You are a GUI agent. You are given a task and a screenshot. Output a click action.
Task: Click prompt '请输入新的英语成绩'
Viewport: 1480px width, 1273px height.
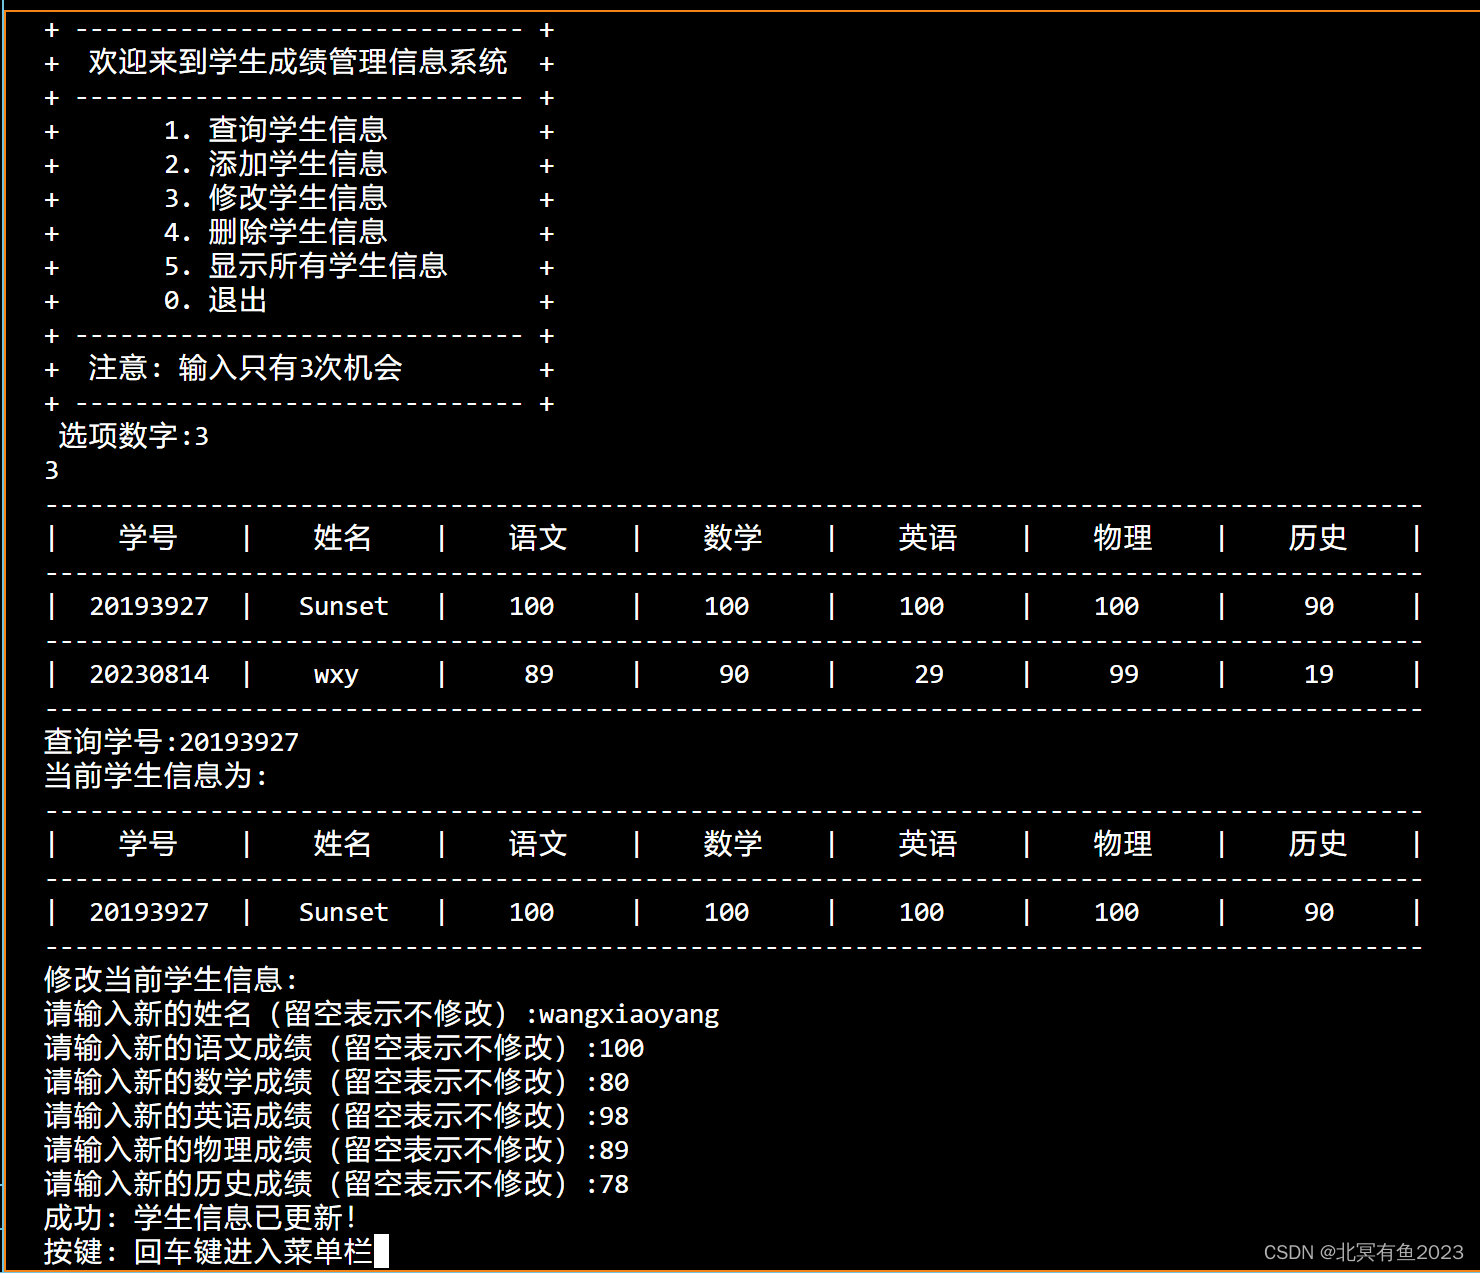[x=178, y=1116]
